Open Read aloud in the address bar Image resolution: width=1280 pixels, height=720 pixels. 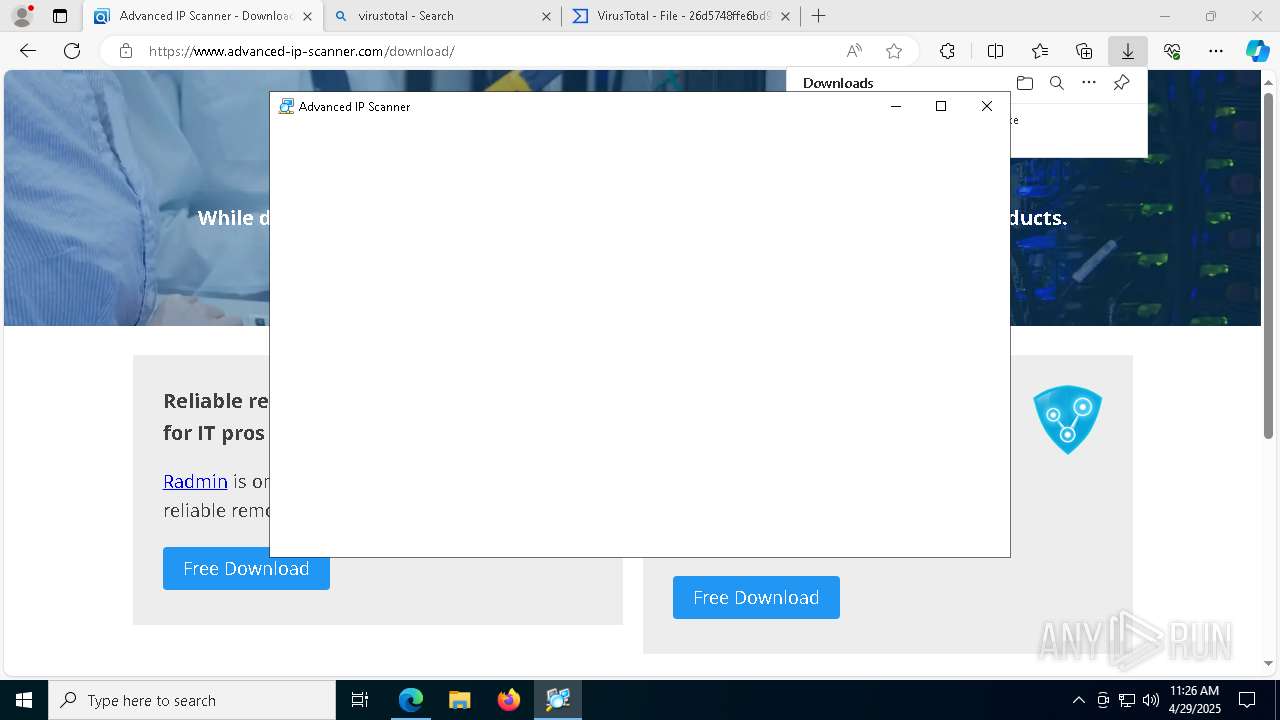click(x=854, y=51)
